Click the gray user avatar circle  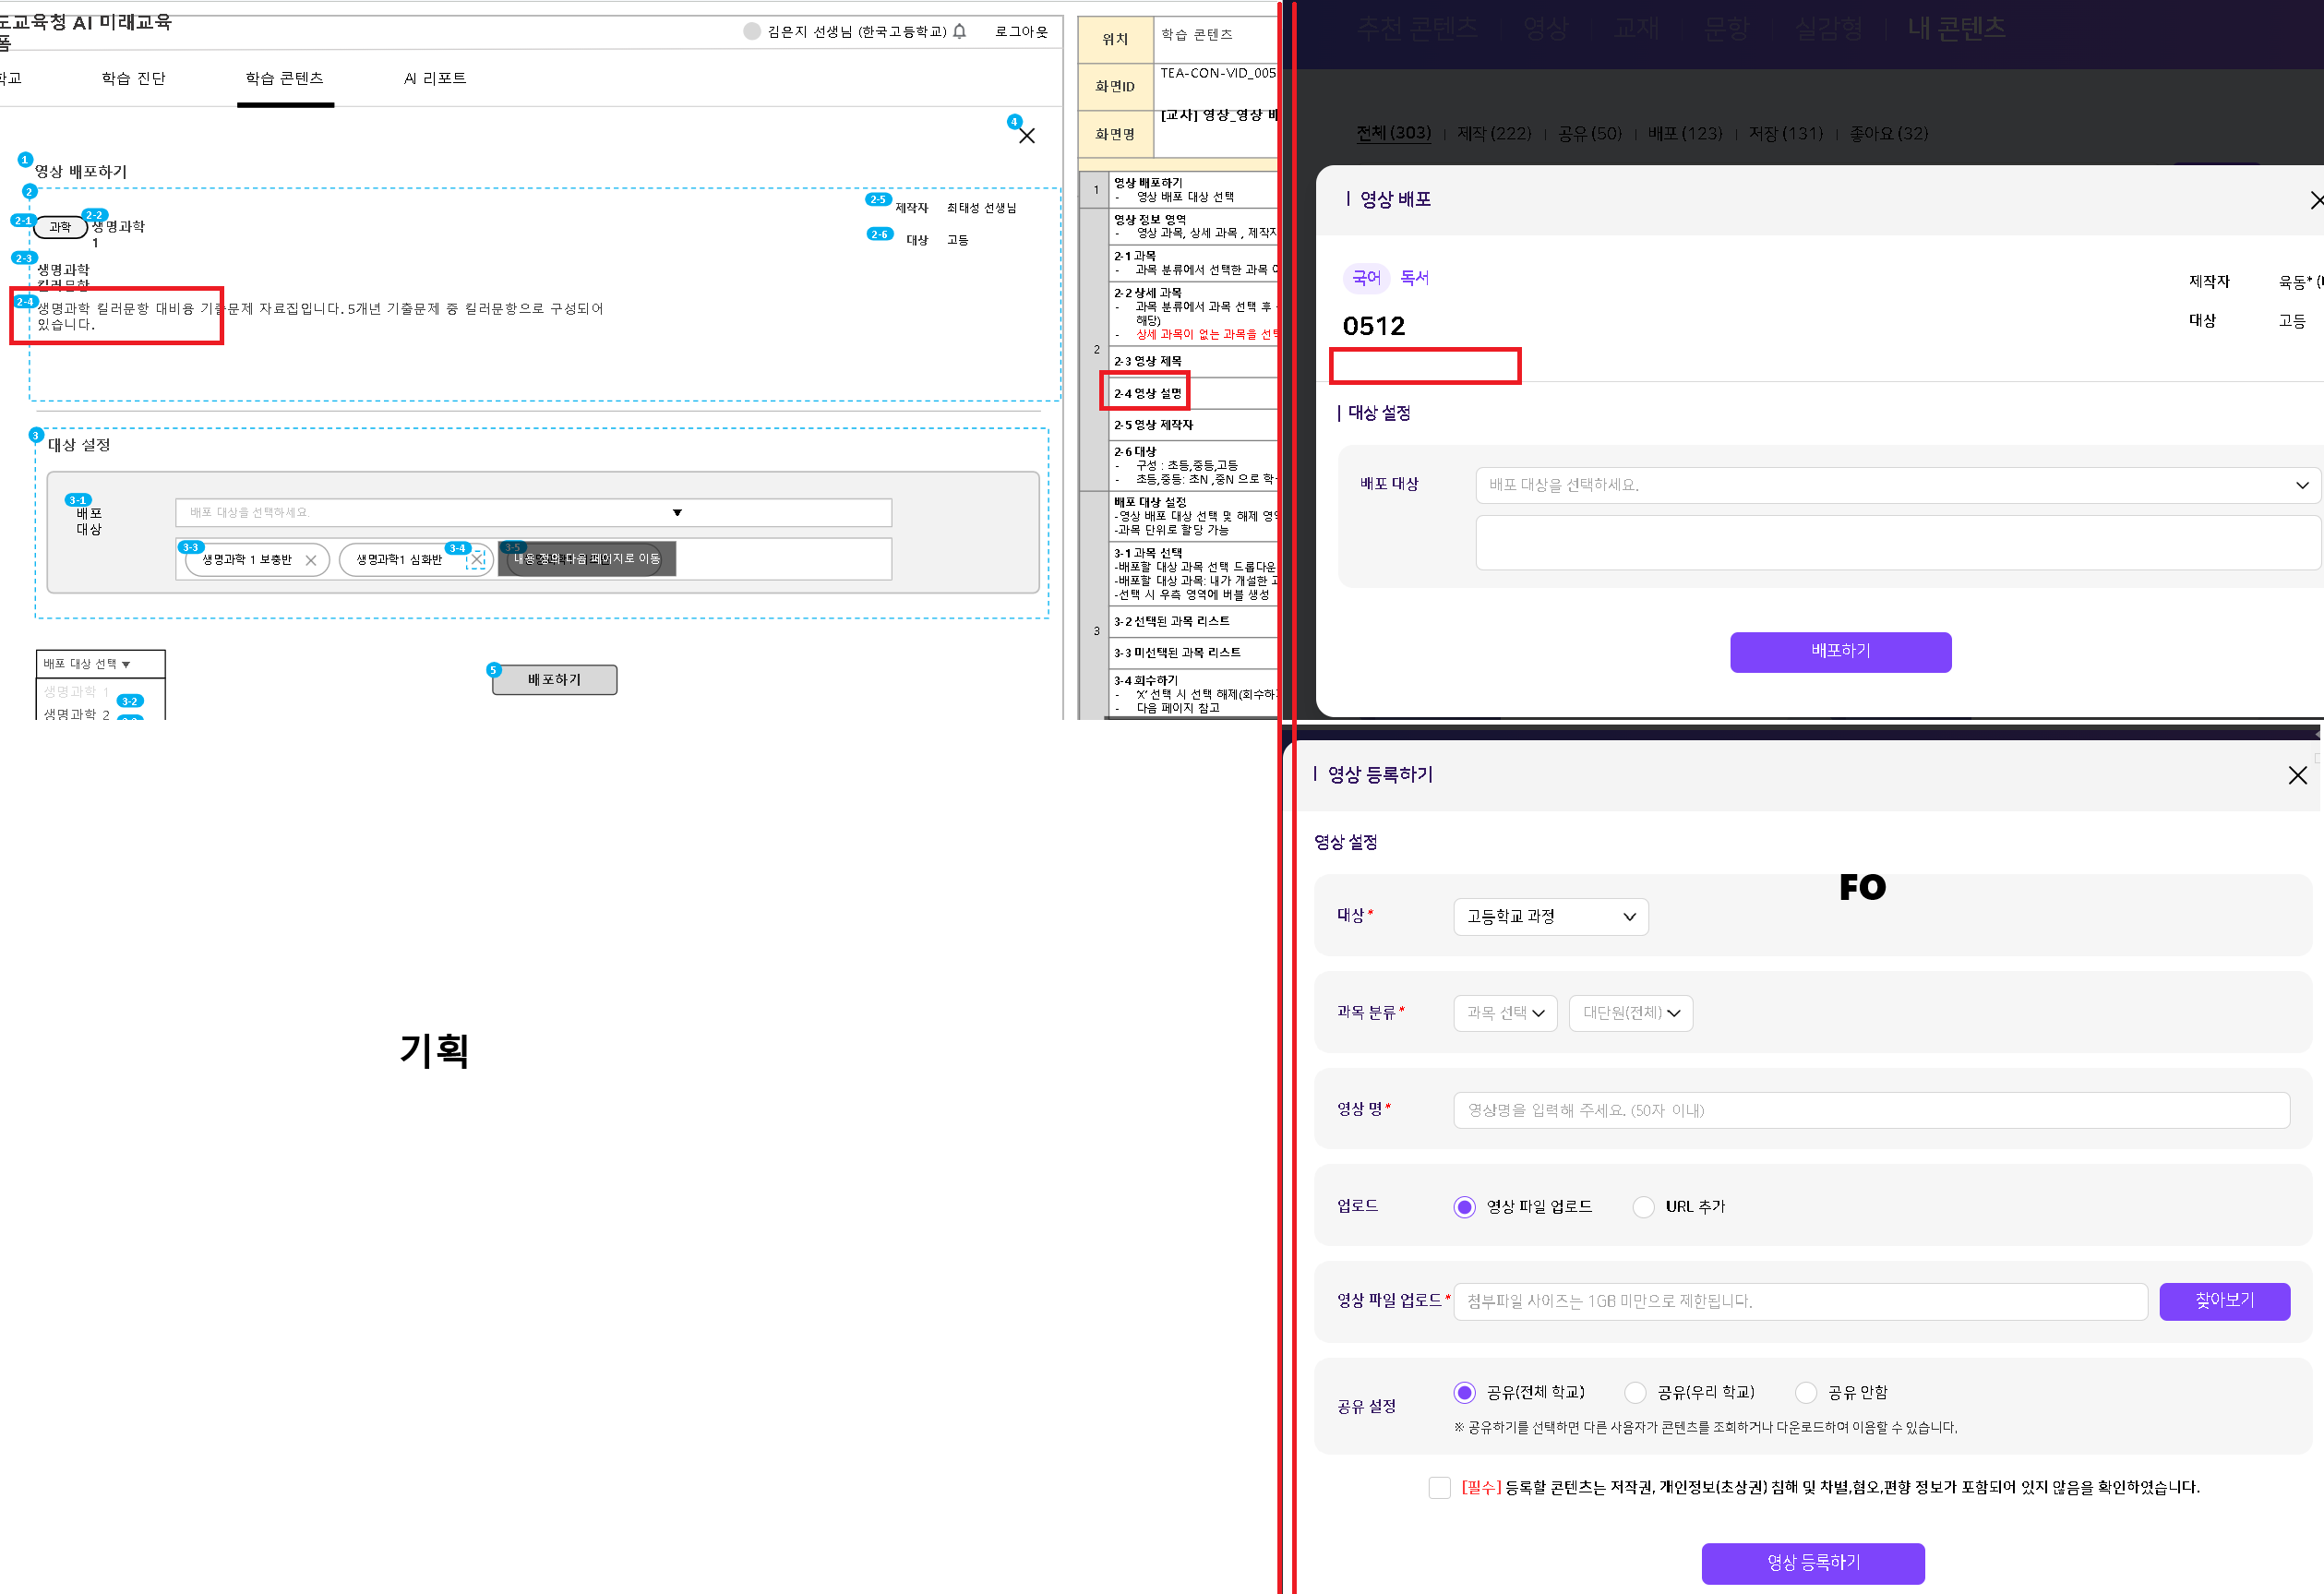pyautogui.click(x=752, y=31)
